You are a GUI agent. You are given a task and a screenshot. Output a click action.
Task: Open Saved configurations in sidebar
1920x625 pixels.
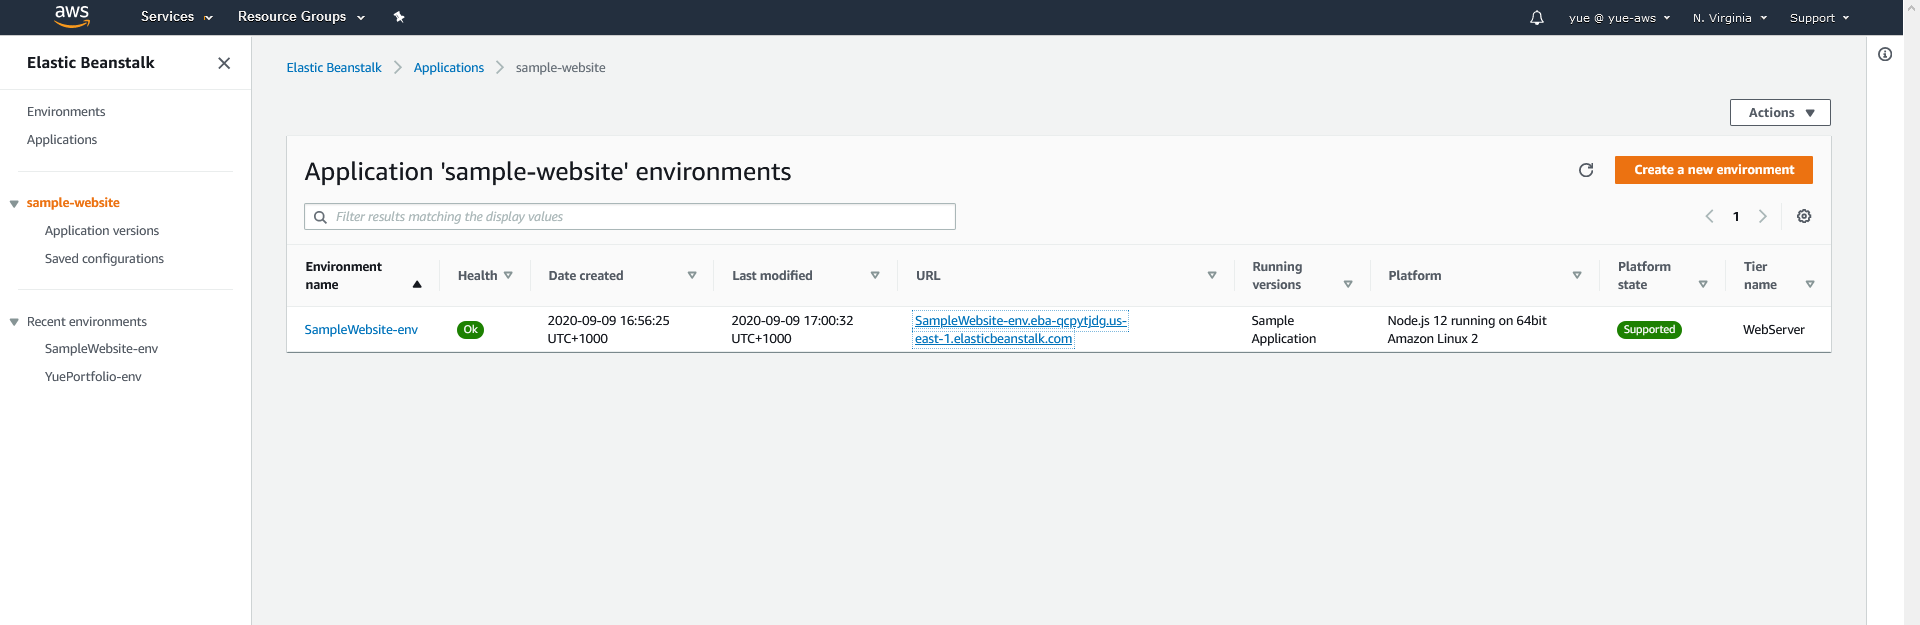(x=104, y=259)
